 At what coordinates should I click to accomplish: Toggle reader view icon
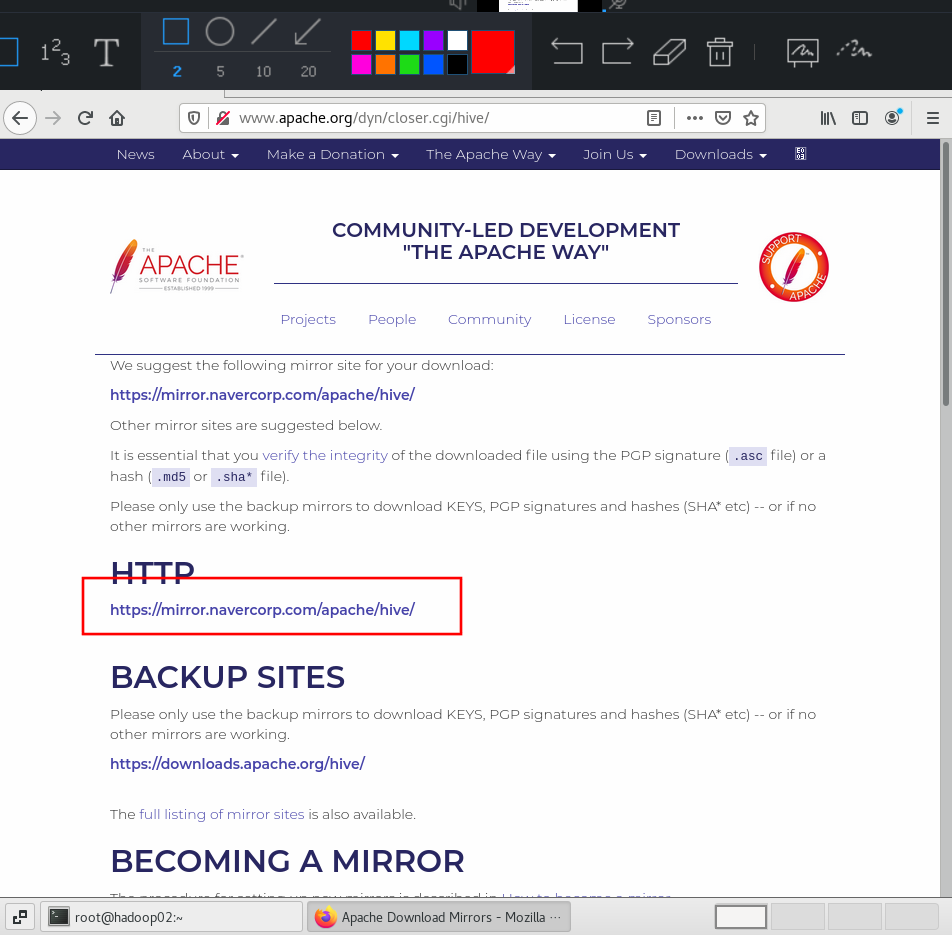654,118
